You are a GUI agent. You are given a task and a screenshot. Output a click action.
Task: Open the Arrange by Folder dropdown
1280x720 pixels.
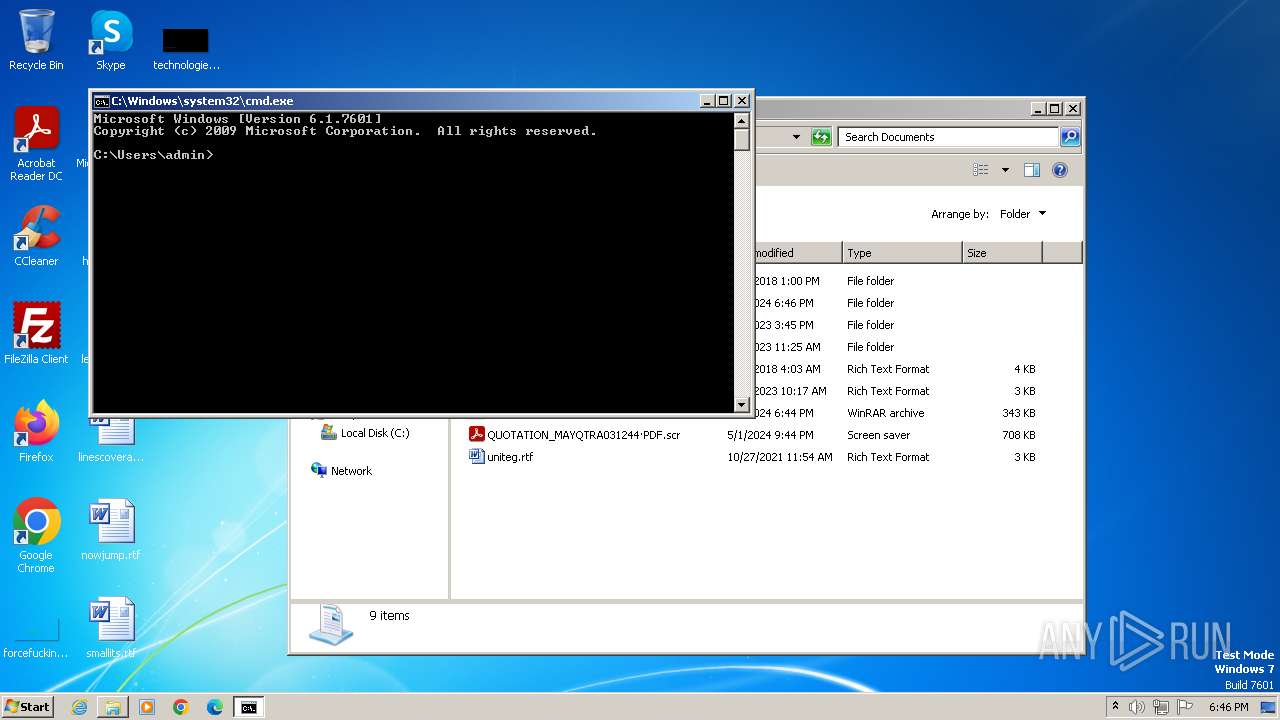1022,214
